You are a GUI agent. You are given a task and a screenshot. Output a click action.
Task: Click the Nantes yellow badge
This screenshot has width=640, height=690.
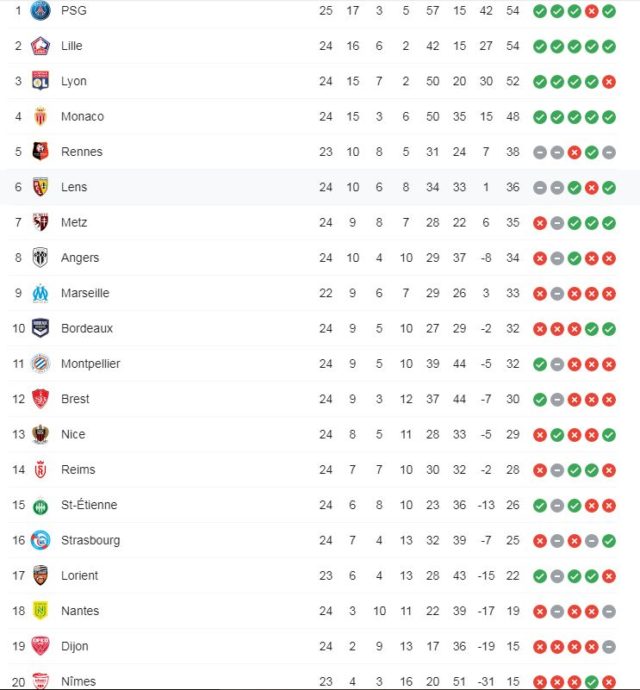click(x=40, y=611)
